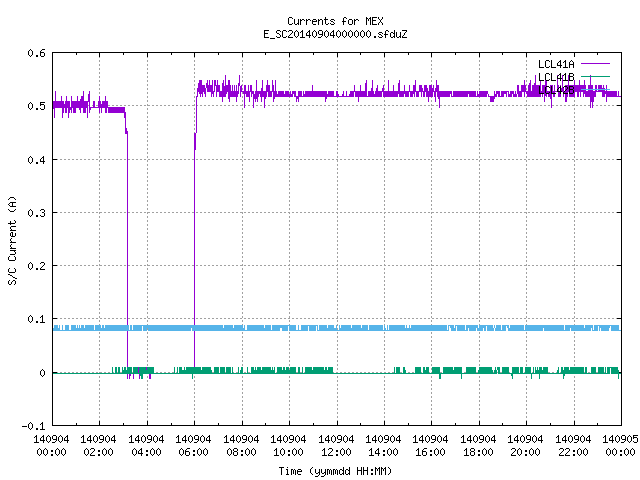Click the x-axis time label "16:00"
The height and width of the screenshot is (480, 640).
point(430,452)
